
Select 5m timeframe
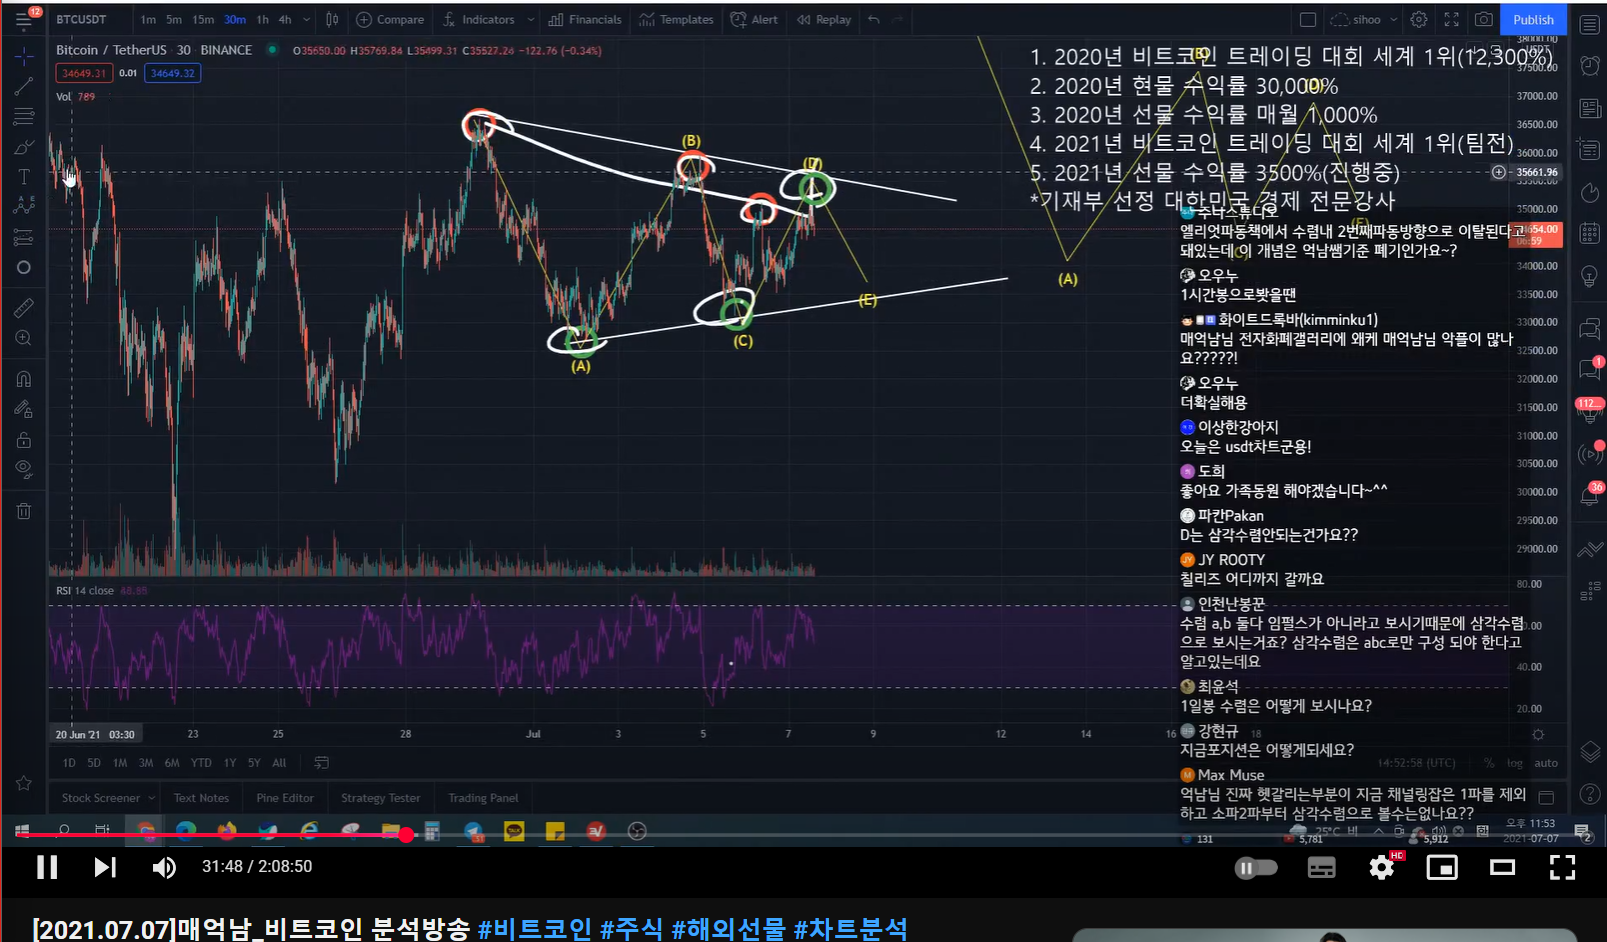click(x=174, y=19)
